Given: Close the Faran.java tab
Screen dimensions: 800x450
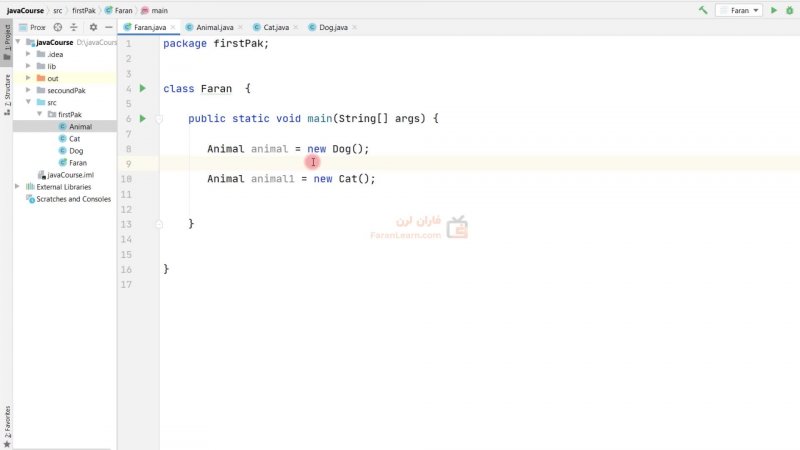Looking at the screenshot, I should click(173, 27).
